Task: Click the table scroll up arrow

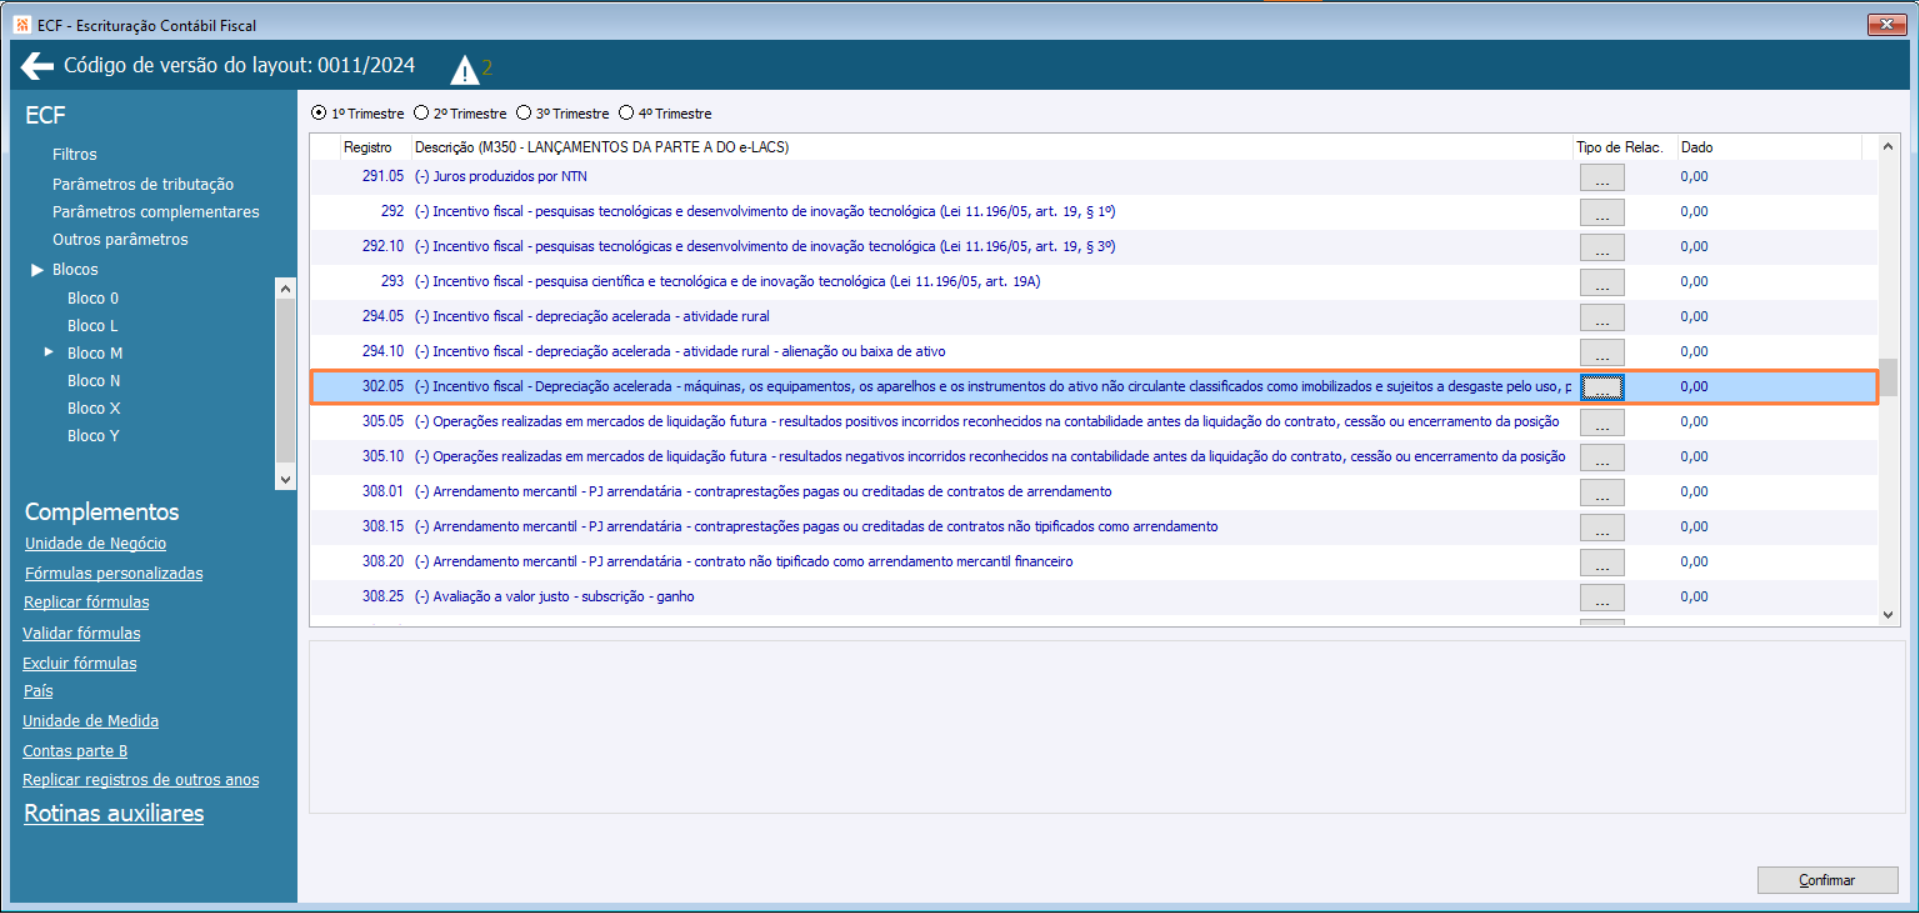Action: tap(1888, 147)
